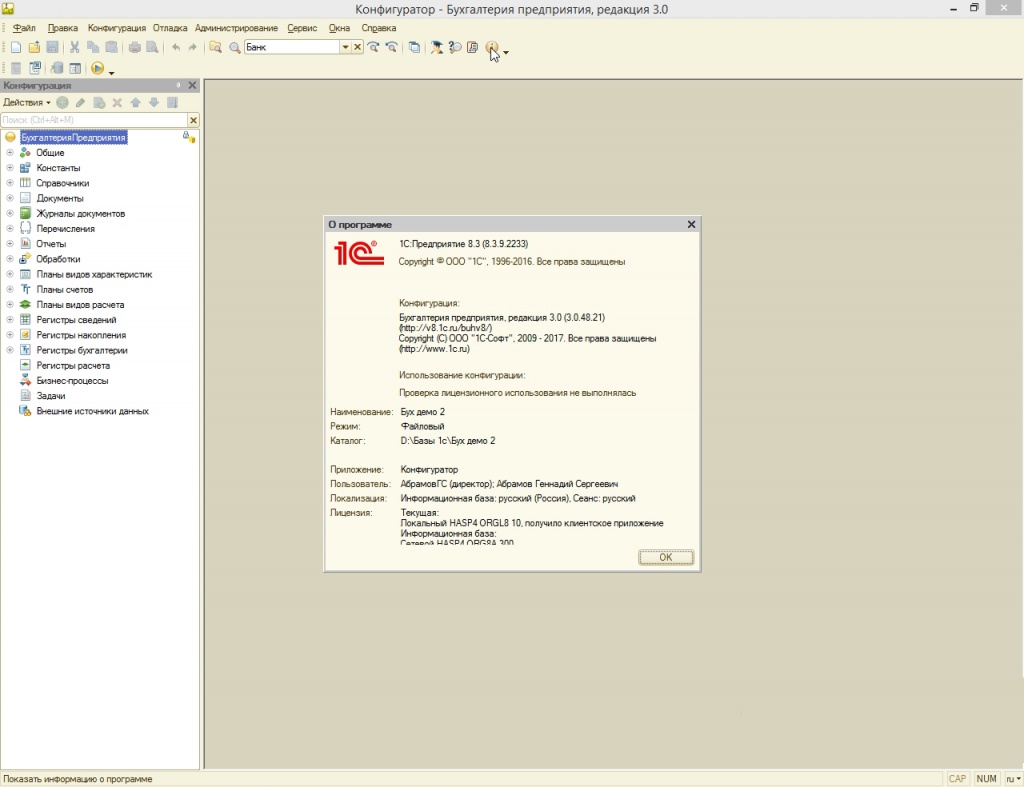Screen dimensions: 1024x787
Task: Select Бизнес-процессы in the tree
Action: 72,381
